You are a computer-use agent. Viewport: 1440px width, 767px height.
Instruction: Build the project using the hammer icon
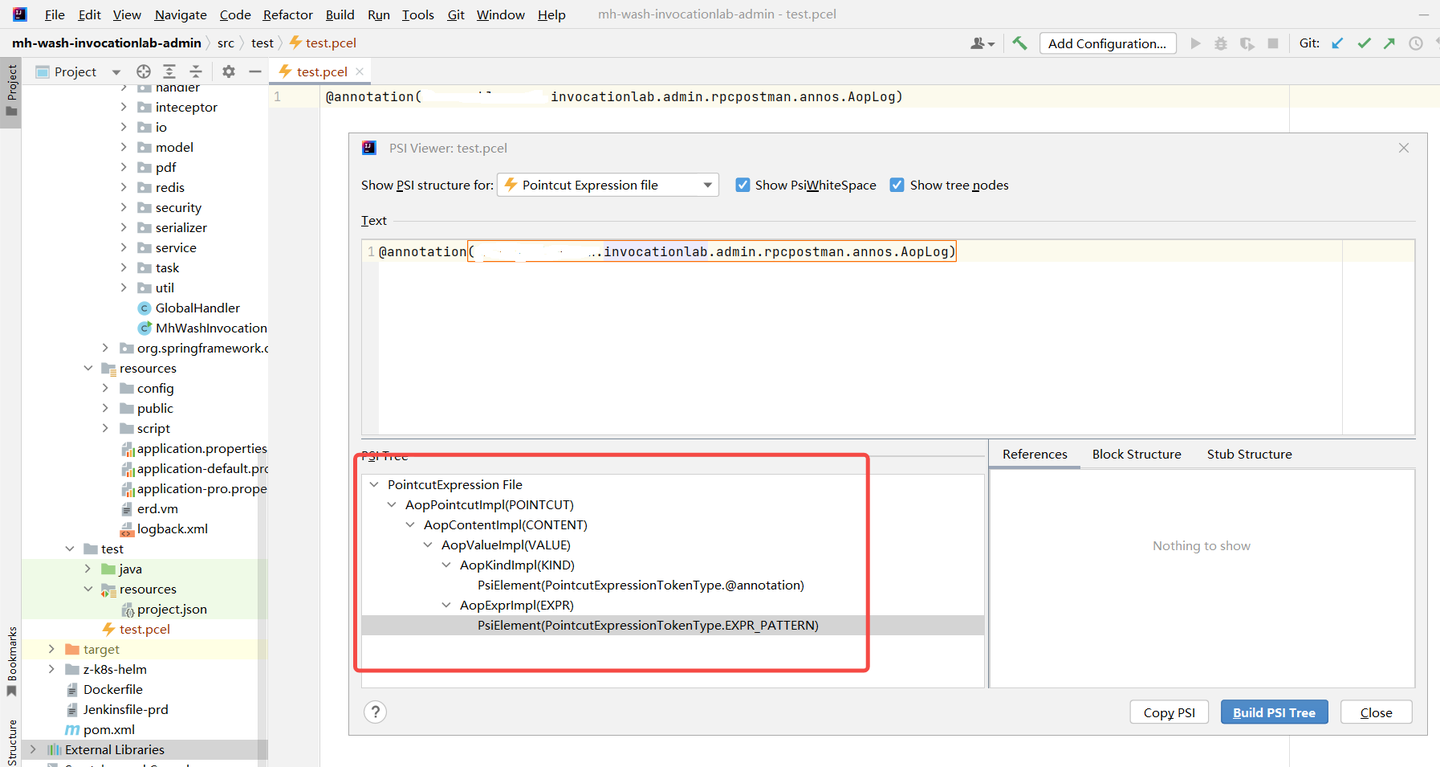pyautogui.click(x=1019, y=43)
